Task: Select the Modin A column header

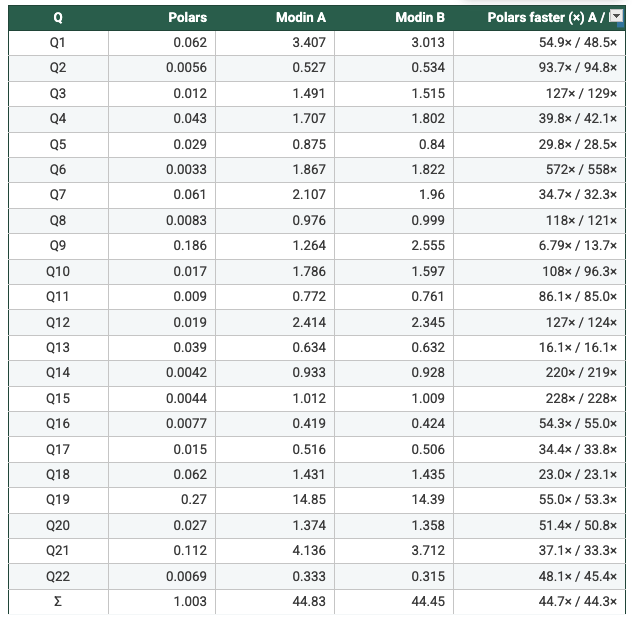Action: (x=301, y=18)
